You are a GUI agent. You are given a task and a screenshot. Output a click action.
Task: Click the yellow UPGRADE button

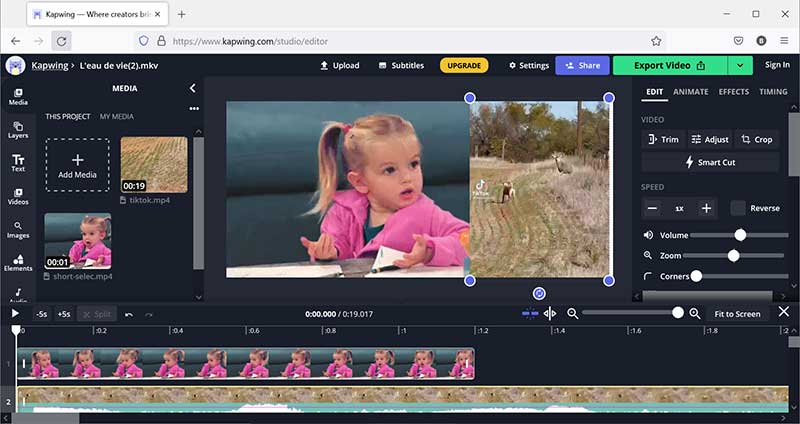click(x=464, y=65)
